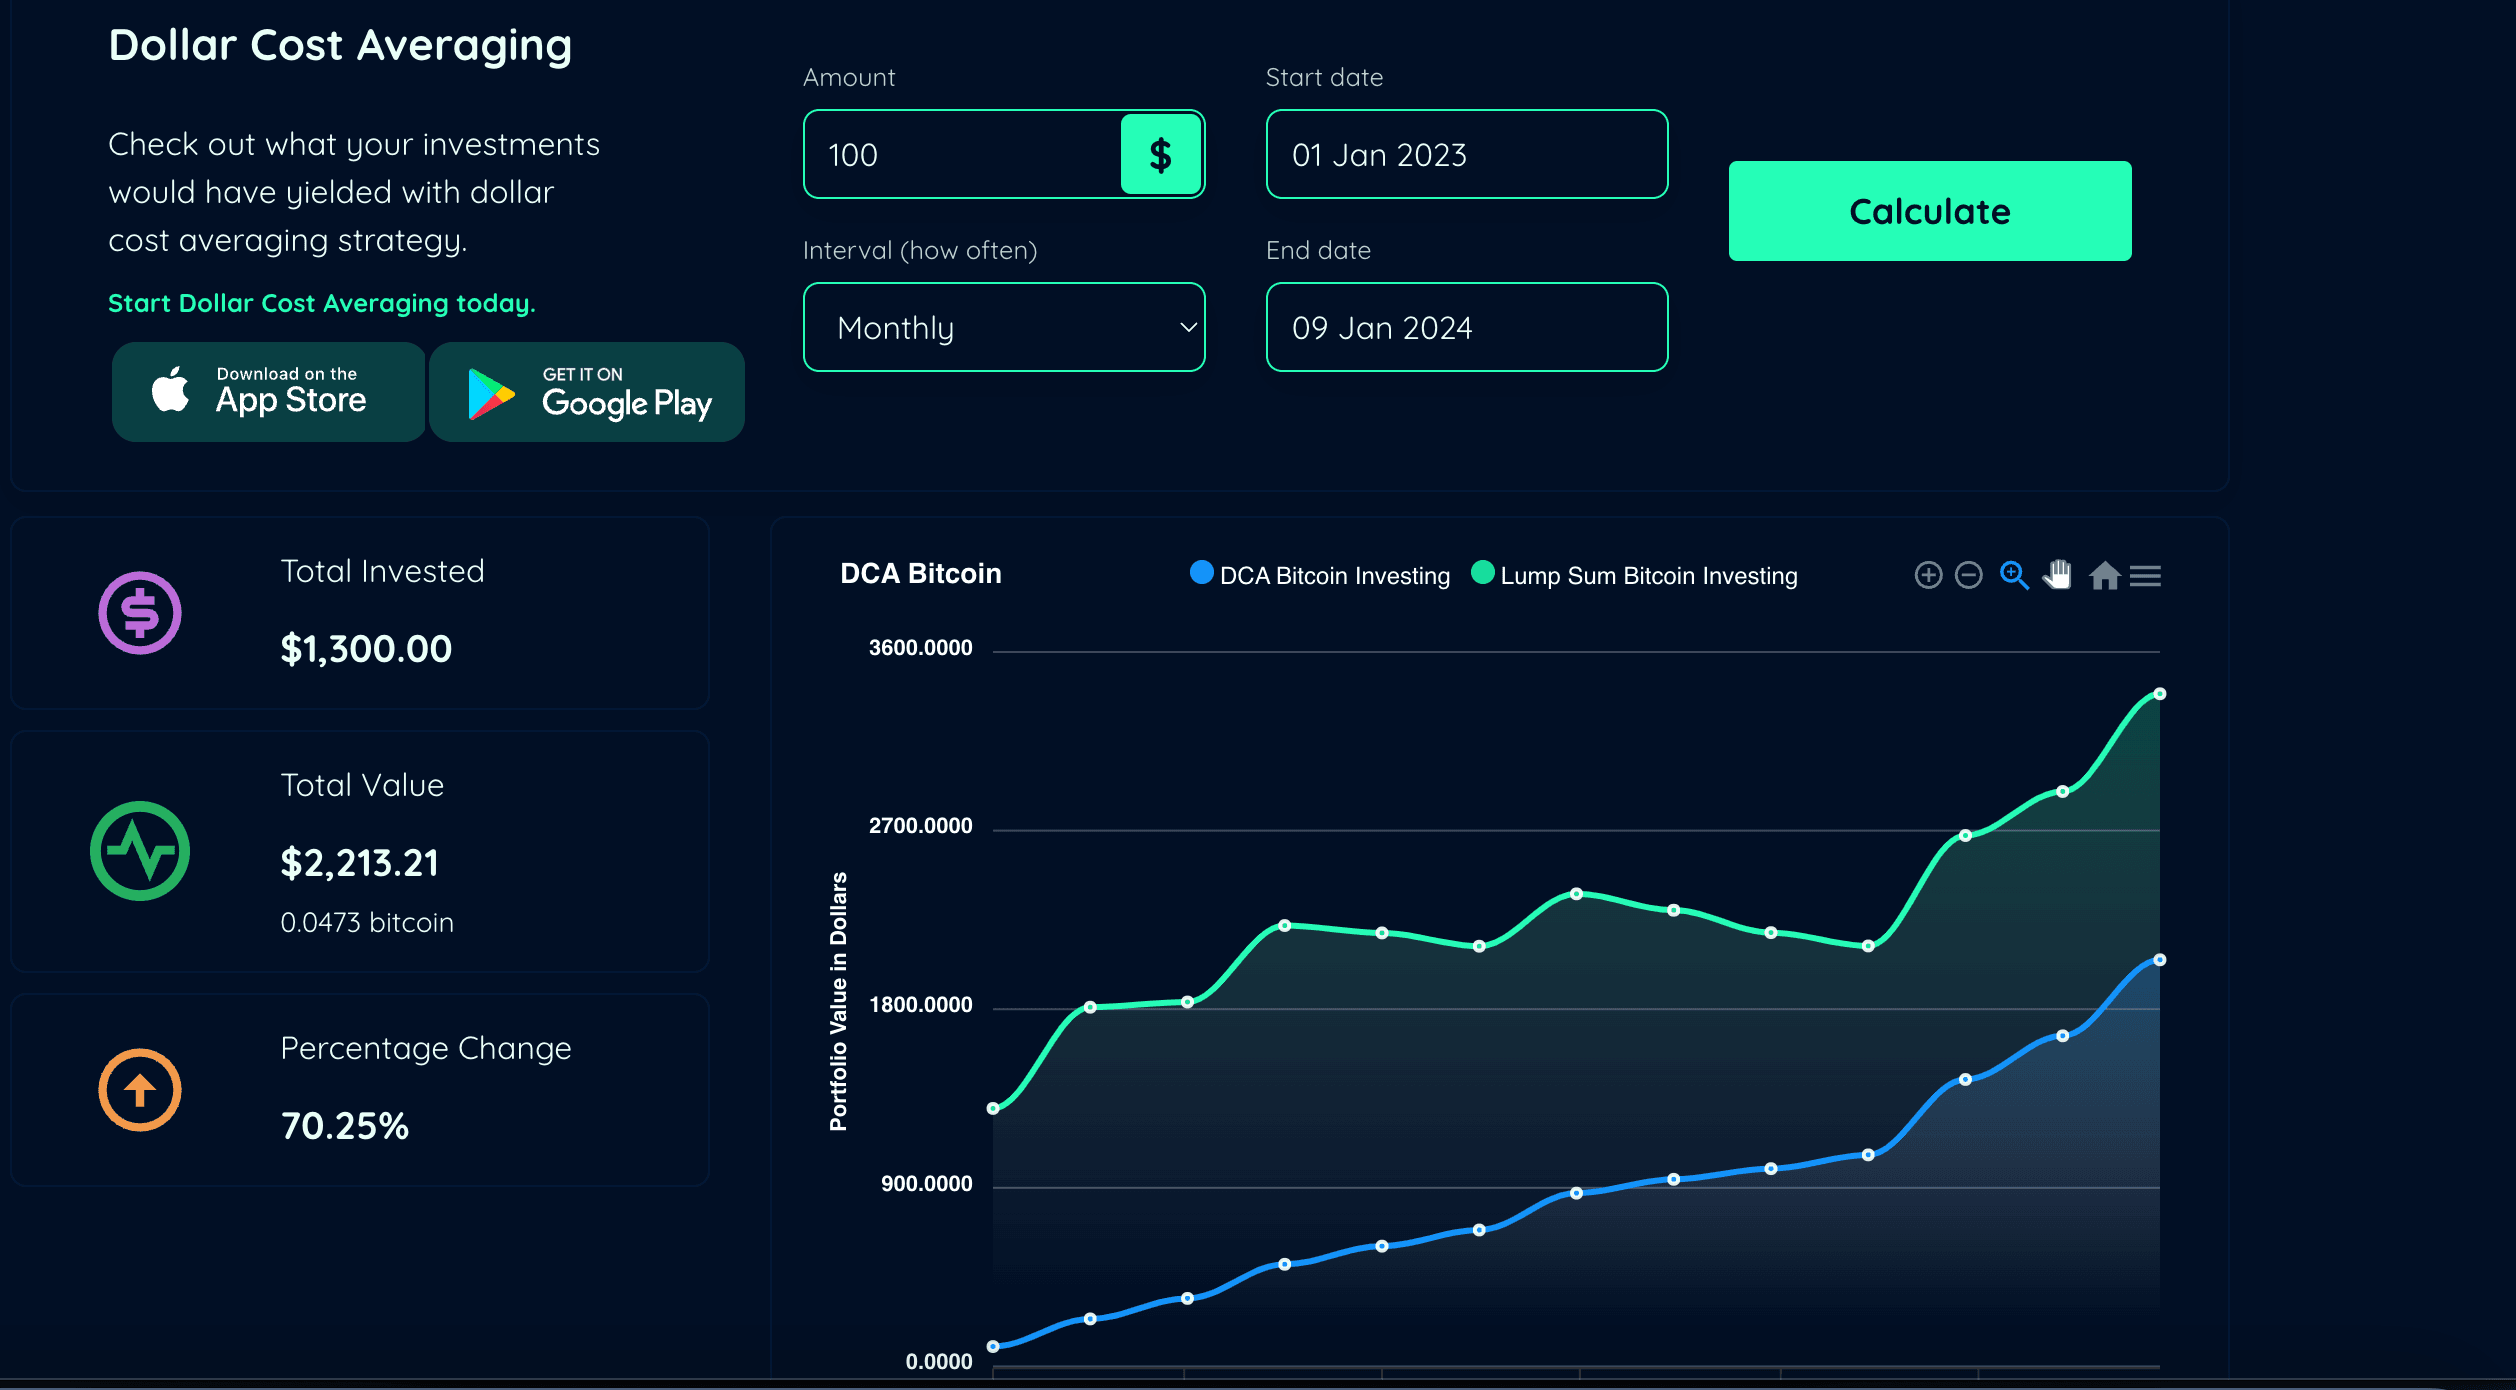The width and height of the screenshot is (2516, 1390).
Task: Reset chart zoom with home icon
Action: click(x=2104, y=575)
